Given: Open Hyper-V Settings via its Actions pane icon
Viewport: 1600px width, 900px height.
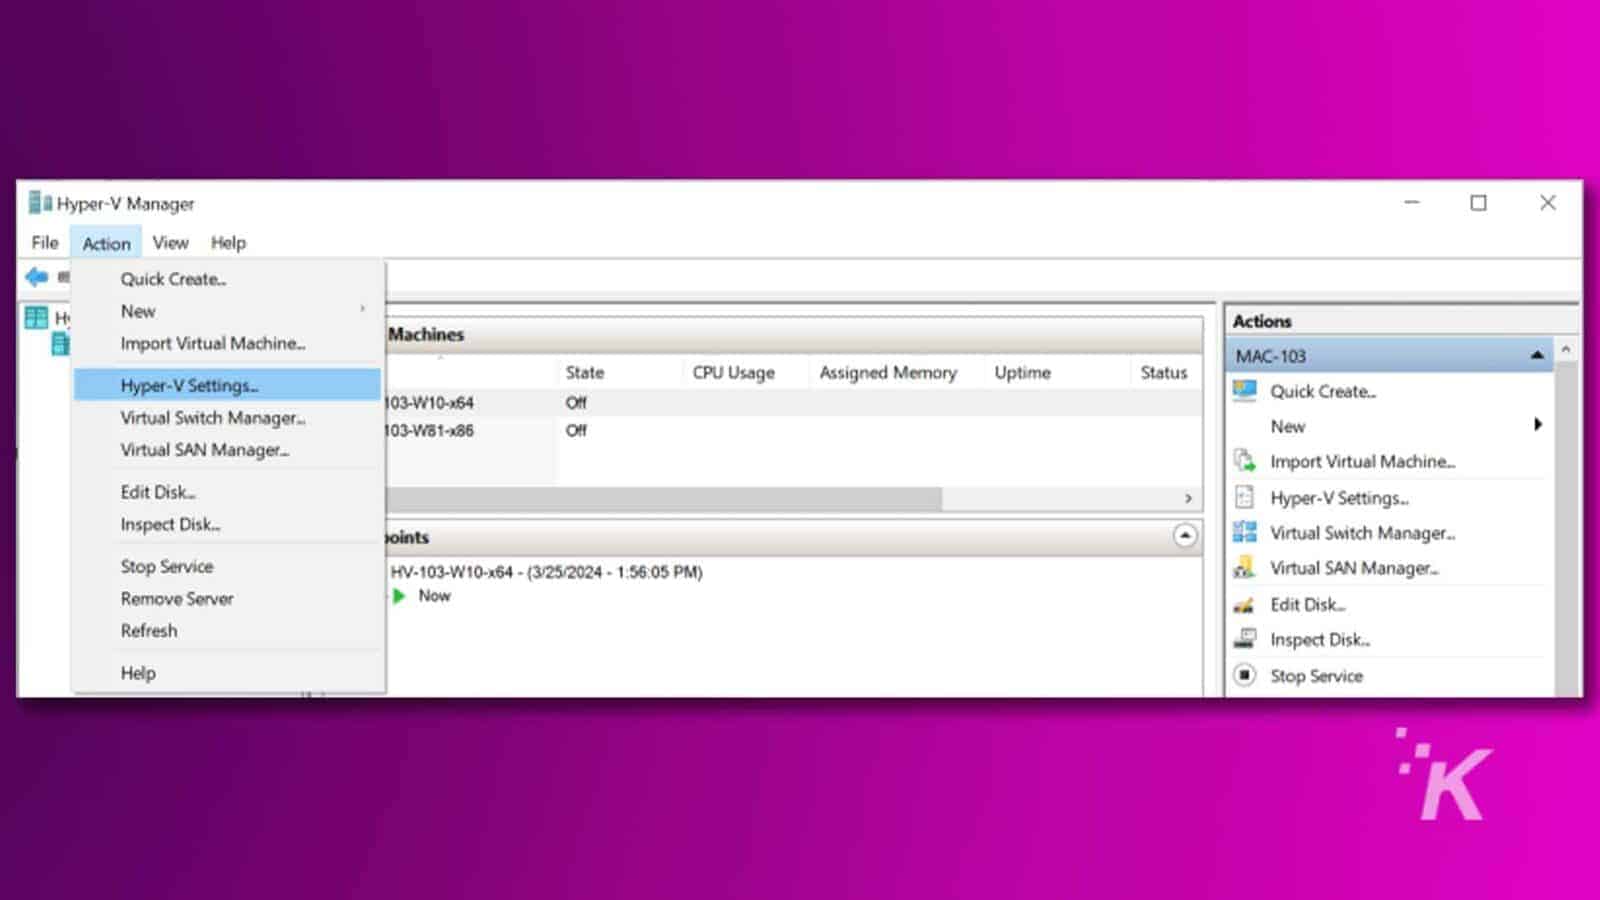Looking at the screenshot, I should click(1245, 497).
